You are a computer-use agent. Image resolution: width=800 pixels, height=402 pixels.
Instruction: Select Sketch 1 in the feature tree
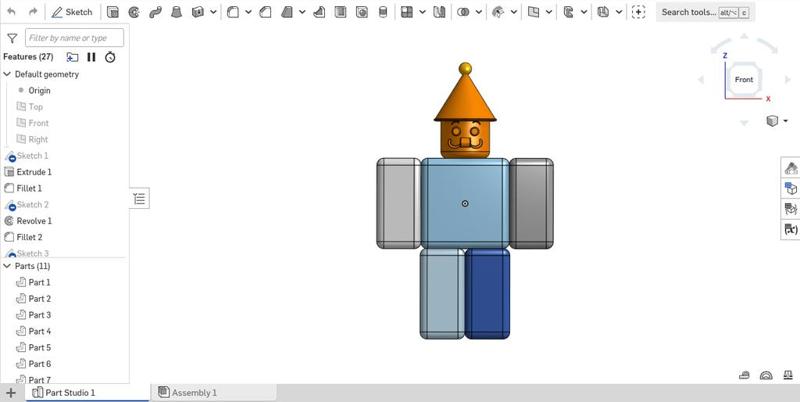[32, 156]
